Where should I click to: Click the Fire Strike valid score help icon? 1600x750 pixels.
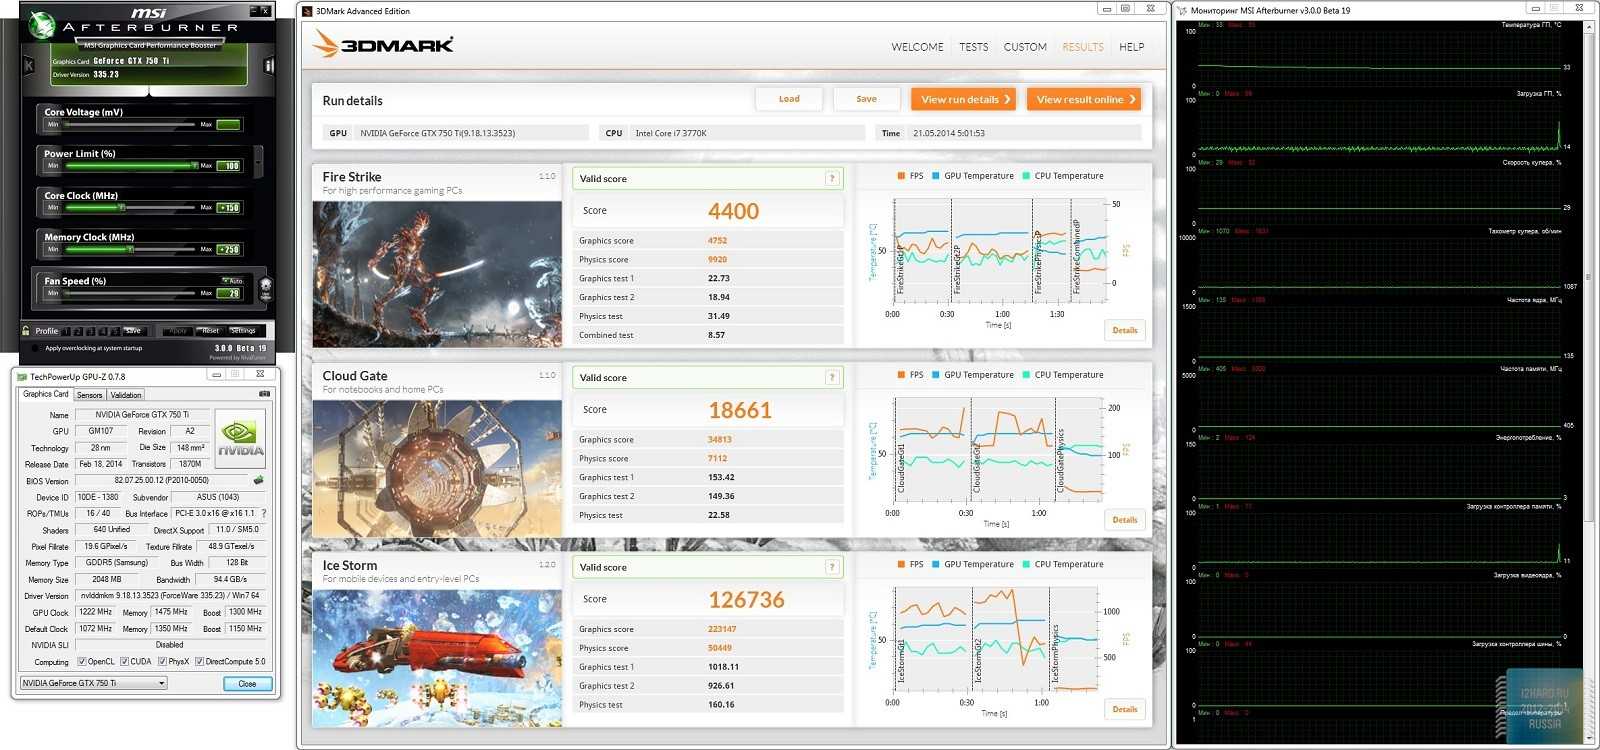(831, 179)
